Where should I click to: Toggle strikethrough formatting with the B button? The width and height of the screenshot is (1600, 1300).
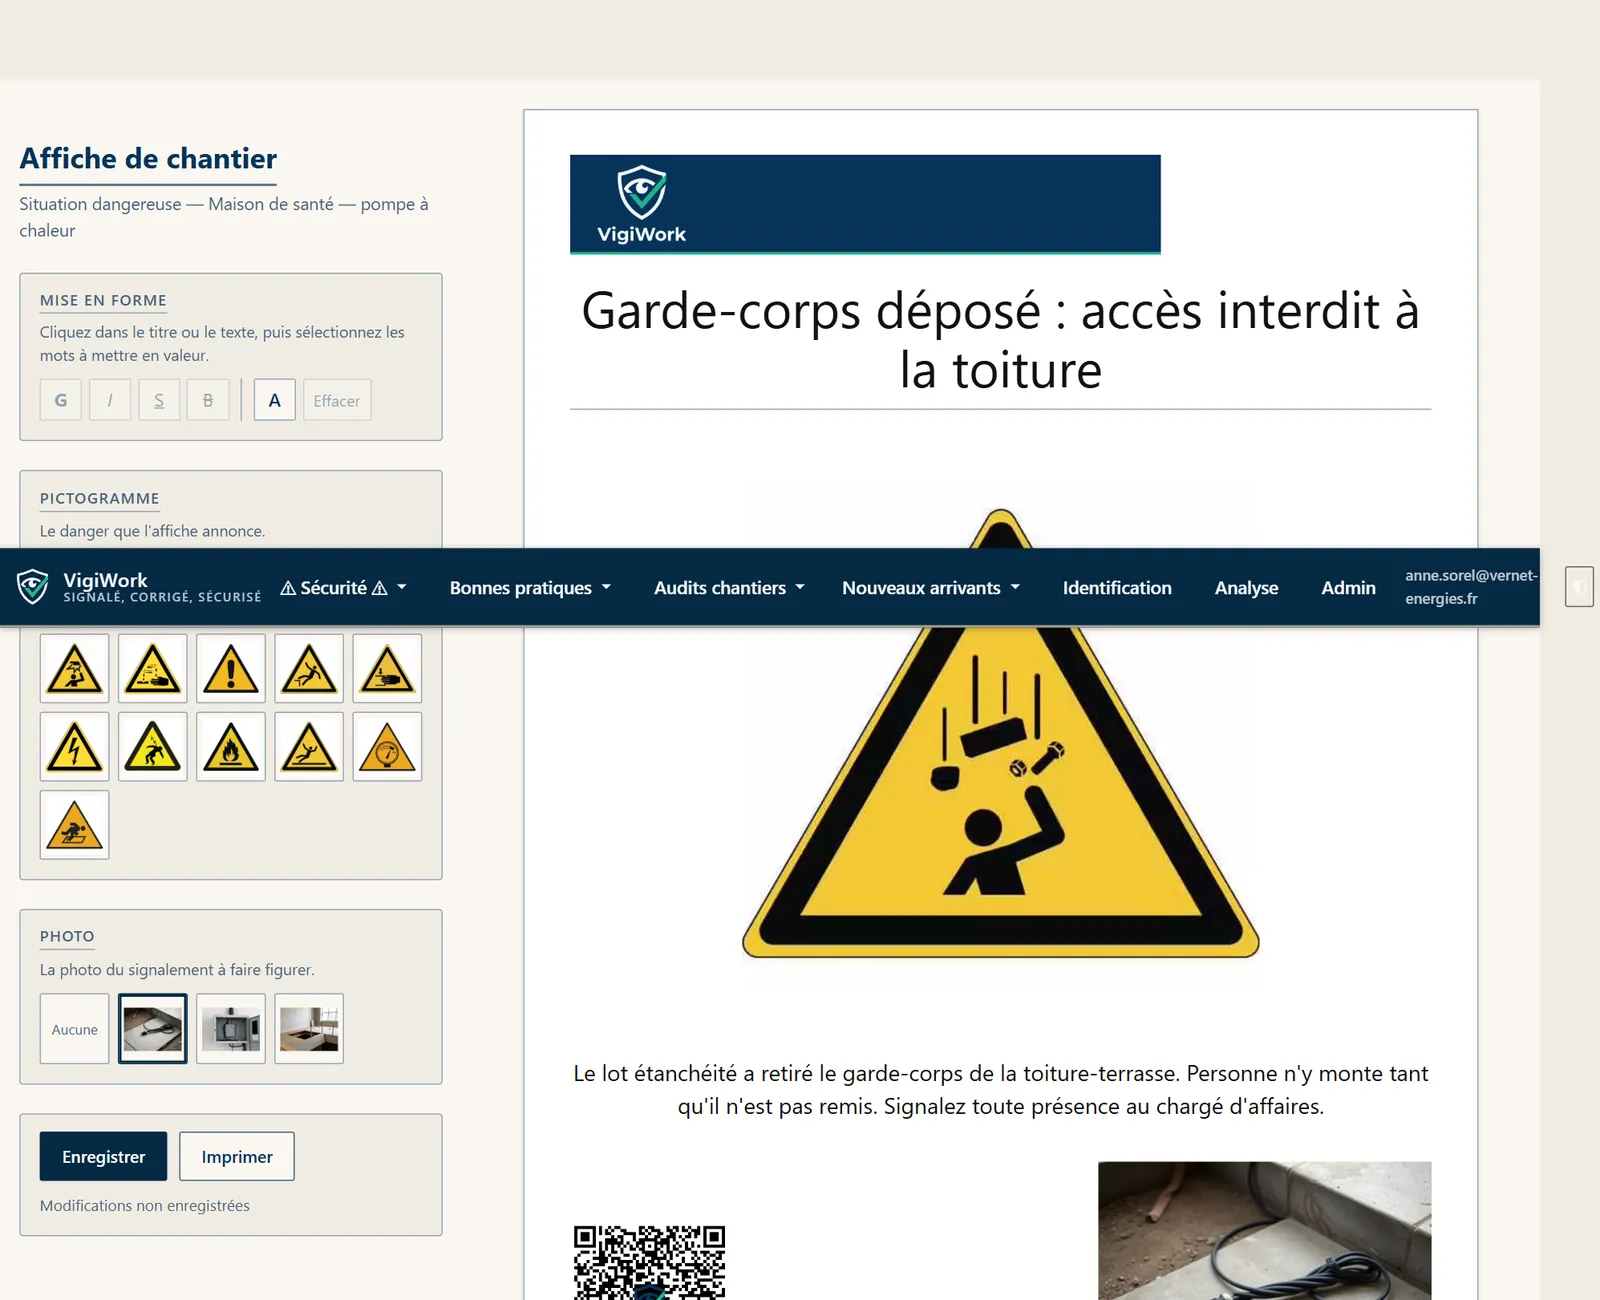coord(208,400)
